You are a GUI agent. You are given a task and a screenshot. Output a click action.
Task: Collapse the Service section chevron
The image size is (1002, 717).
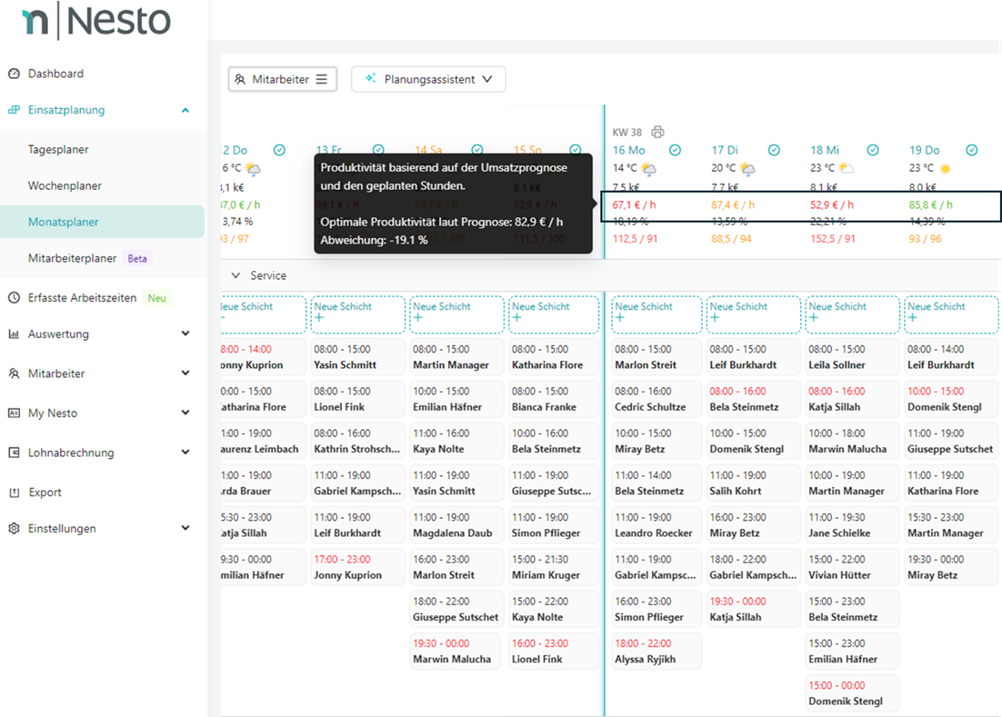tap(236, 276)
